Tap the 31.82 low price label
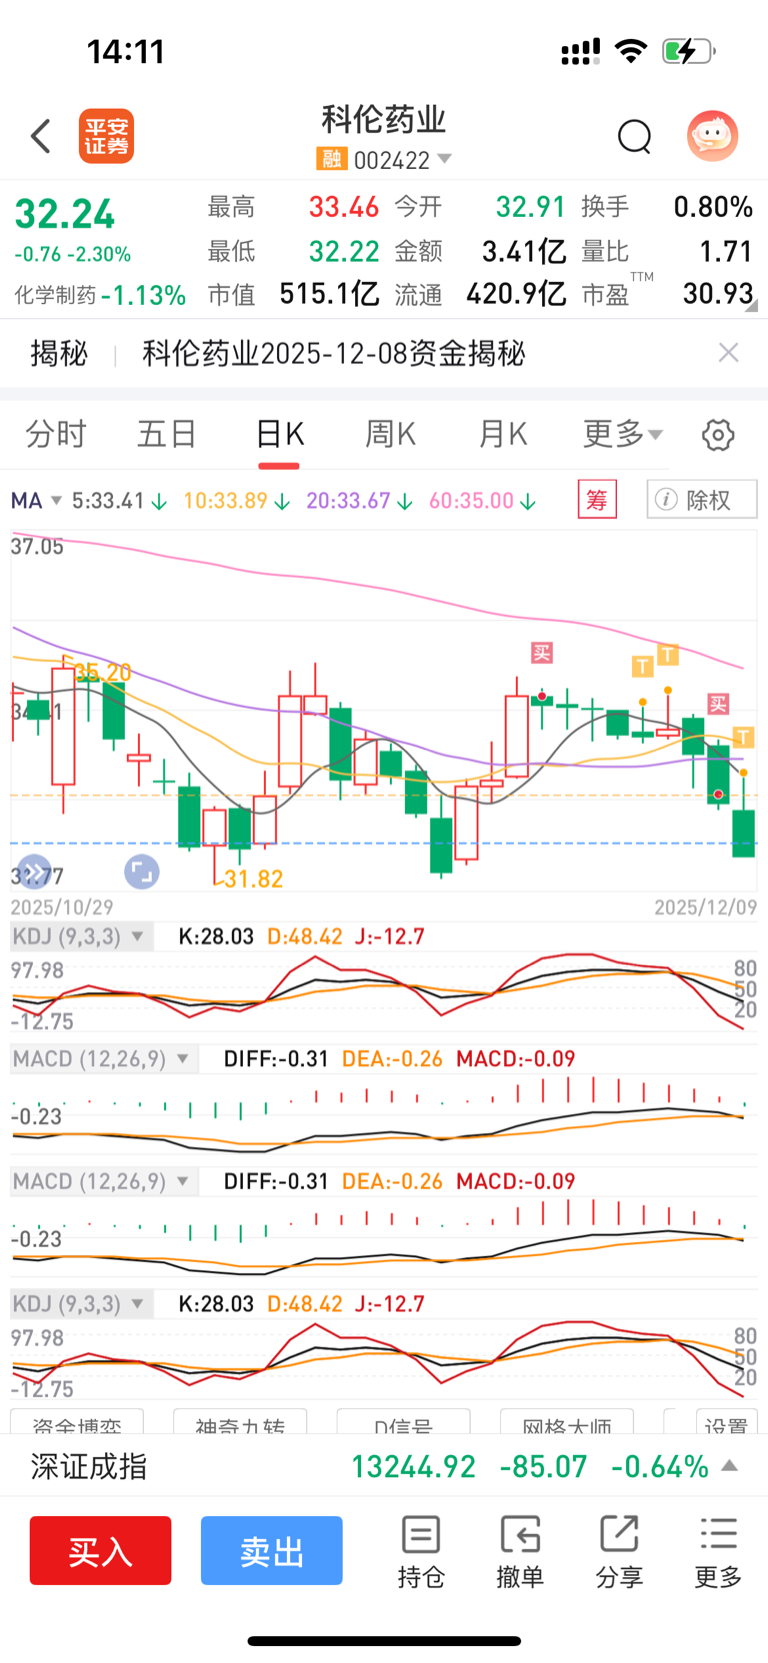Viewport: 768px width, 1663px height. pyautogui.click(x=253, y=879)
